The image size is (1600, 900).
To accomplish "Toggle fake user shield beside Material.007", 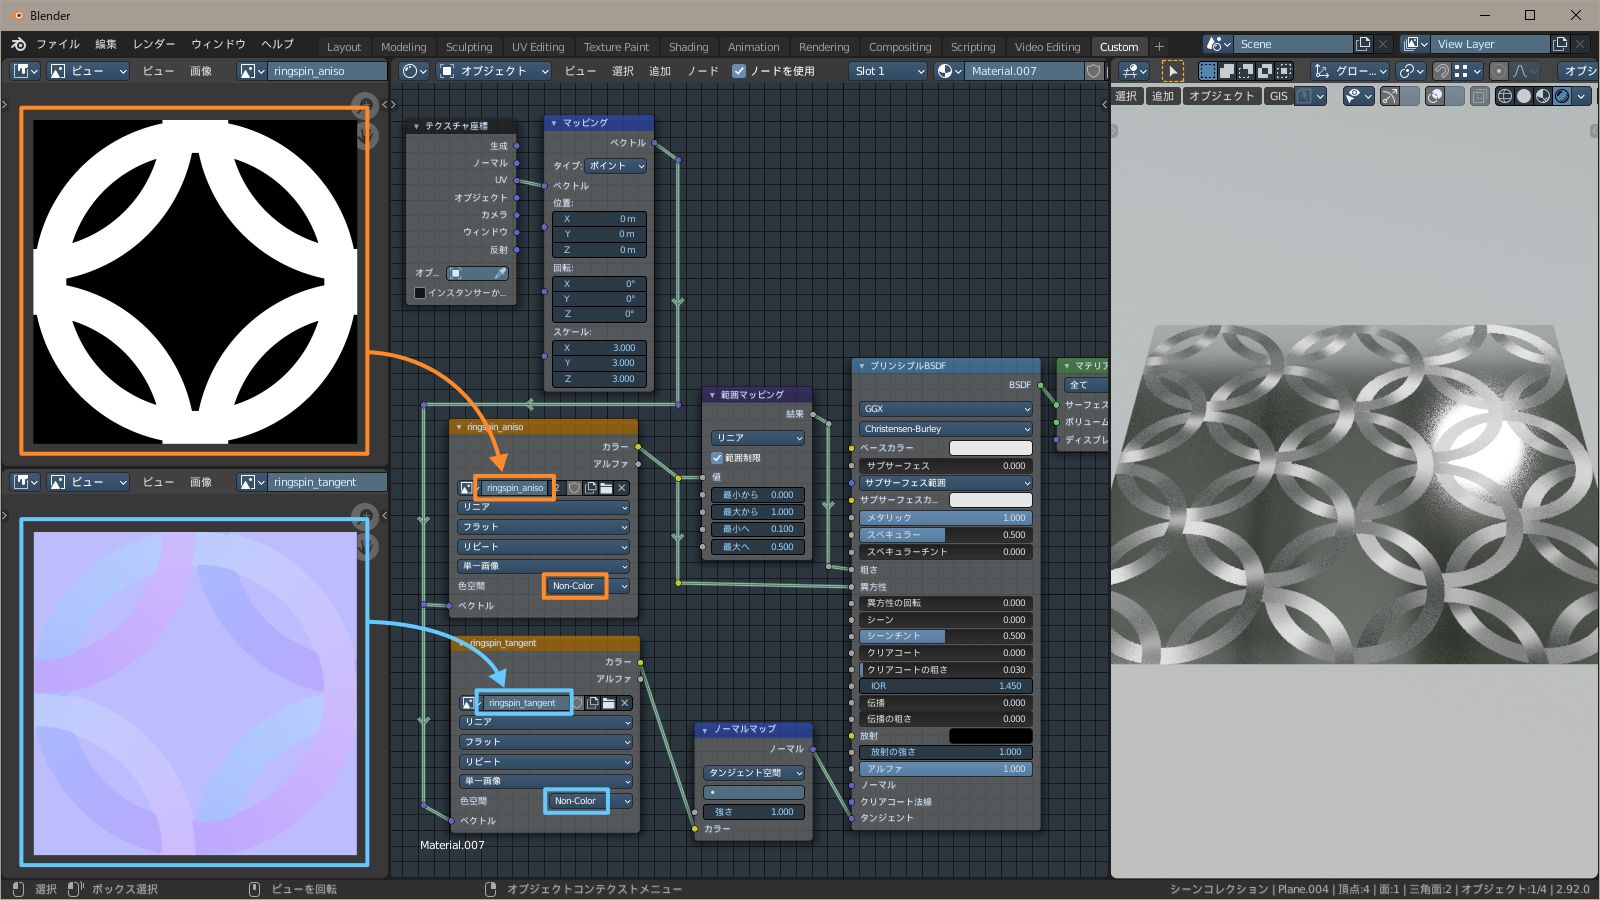I will (x=1094, y=71).
